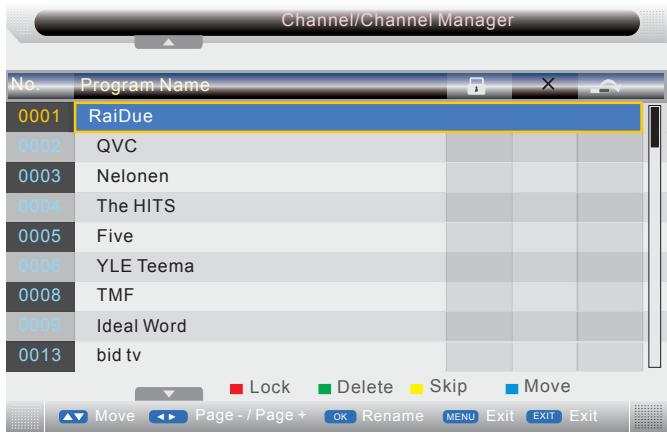Click channel number 0008
The image size is (667, 435).
[40, 296]
